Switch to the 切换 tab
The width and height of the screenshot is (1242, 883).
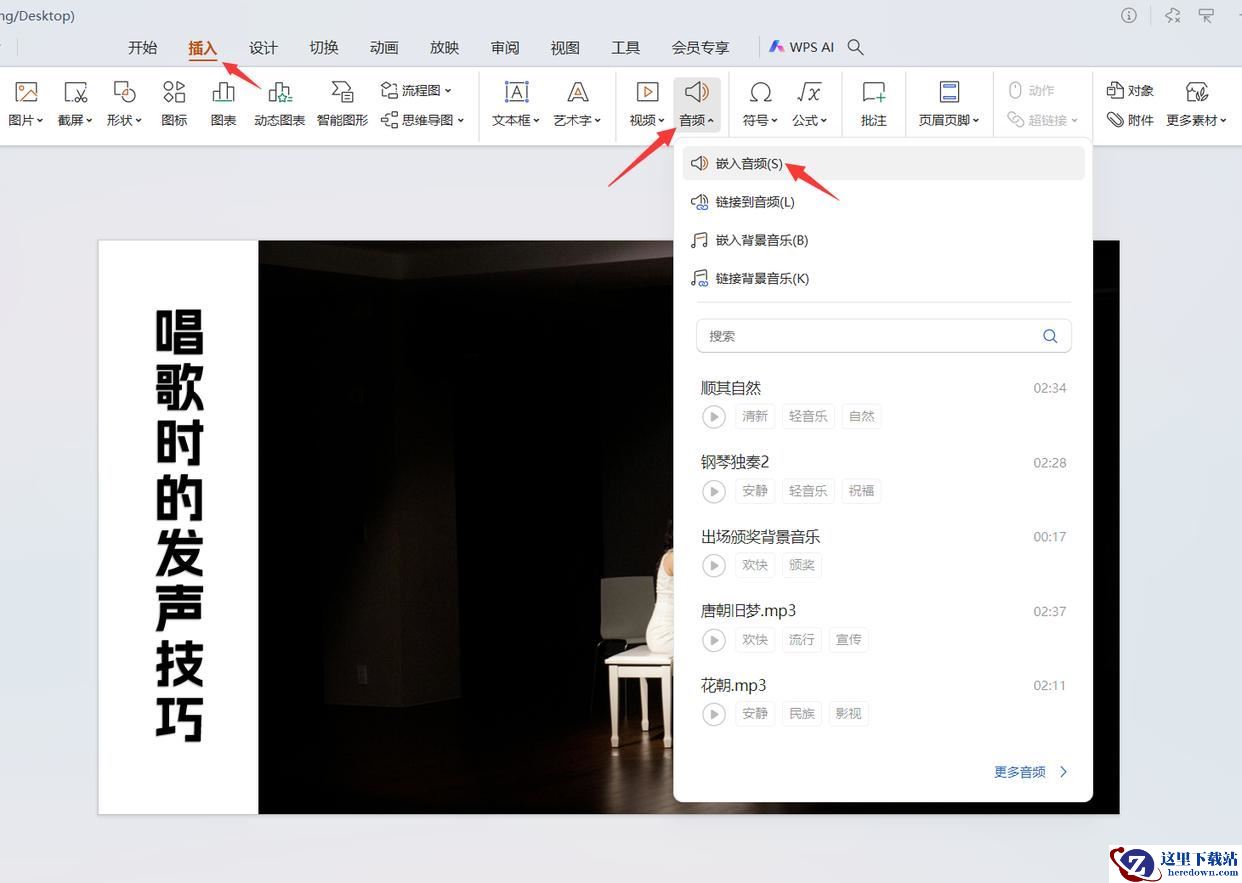(x=323, y=47)
